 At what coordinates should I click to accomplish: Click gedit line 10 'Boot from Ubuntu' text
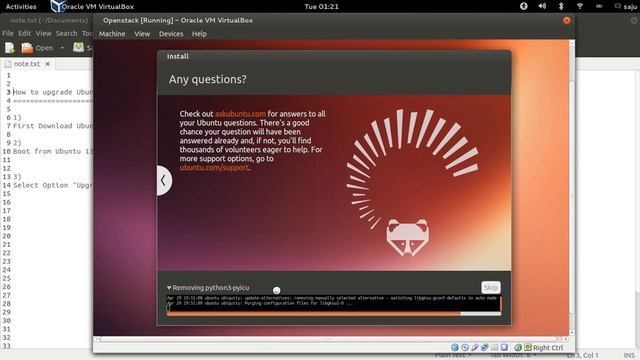click(53, 151)
